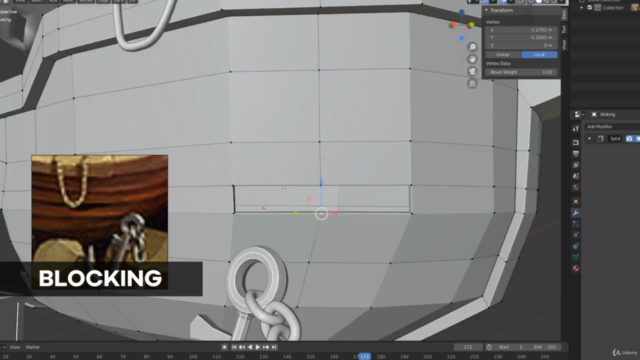Open the Render properties tab icon
Viewport: 640px width, 360px height.
(x=576, y=142)
